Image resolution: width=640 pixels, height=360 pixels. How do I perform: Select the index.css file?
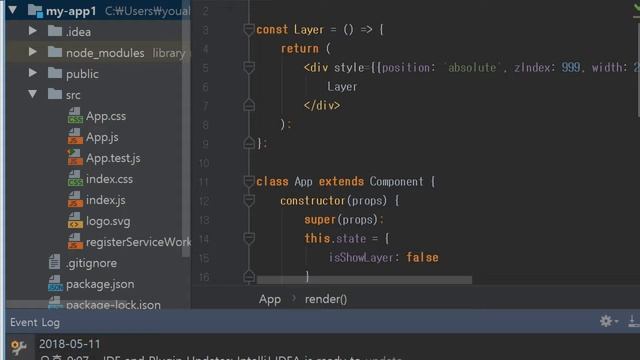109,179
